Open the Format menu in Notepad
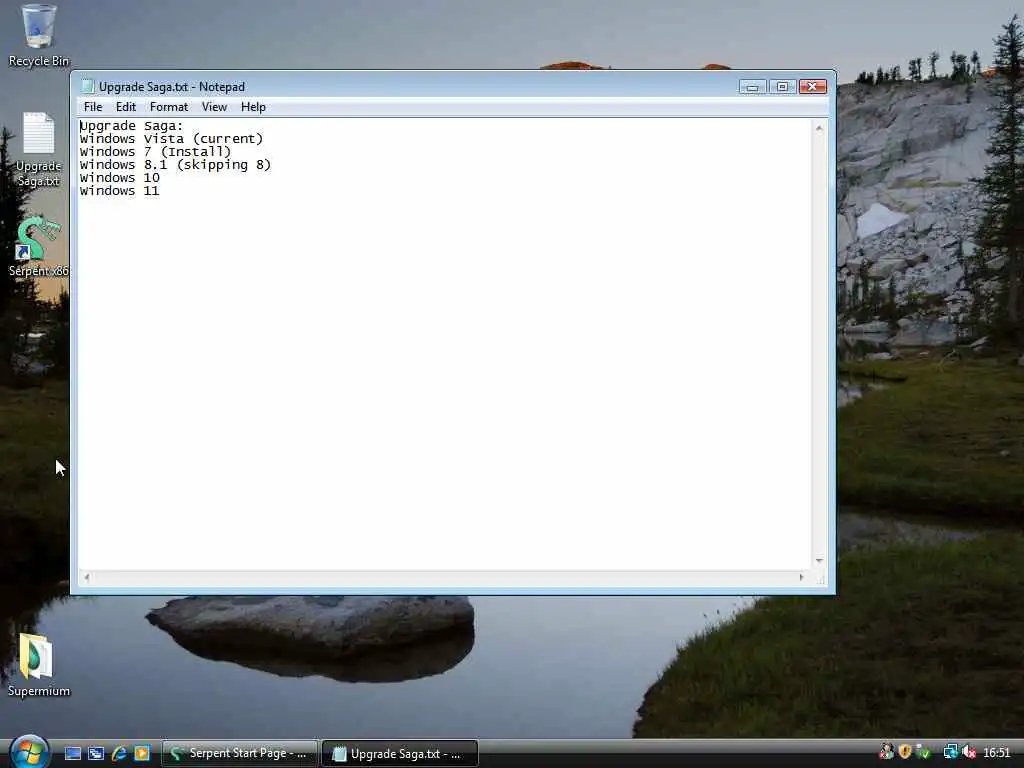The width and height of the screenshot is (1024, 768). 168,106
